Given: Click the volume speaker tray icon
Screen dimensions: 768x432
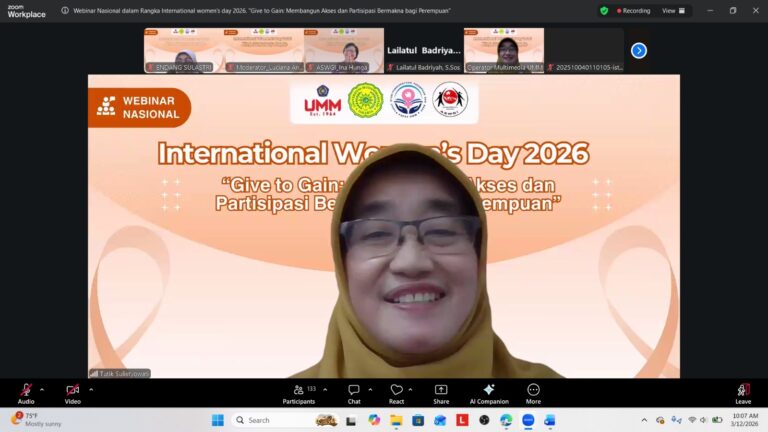Looking at the screenshot, I should coord(704,420).
